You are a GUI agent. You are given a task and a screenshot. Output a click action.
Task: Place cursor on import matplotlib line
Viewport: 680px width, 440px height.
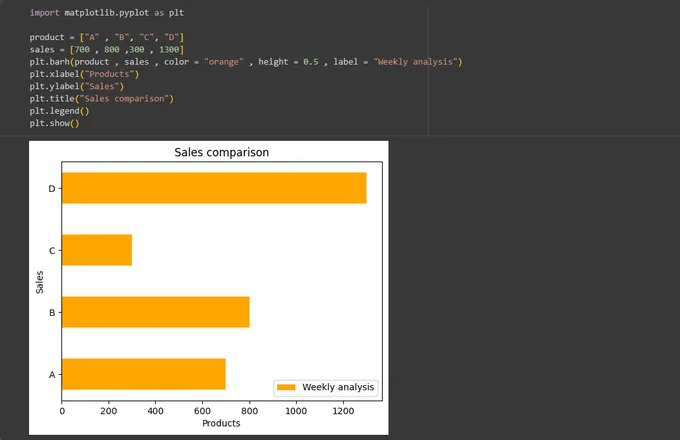point(107,13)
